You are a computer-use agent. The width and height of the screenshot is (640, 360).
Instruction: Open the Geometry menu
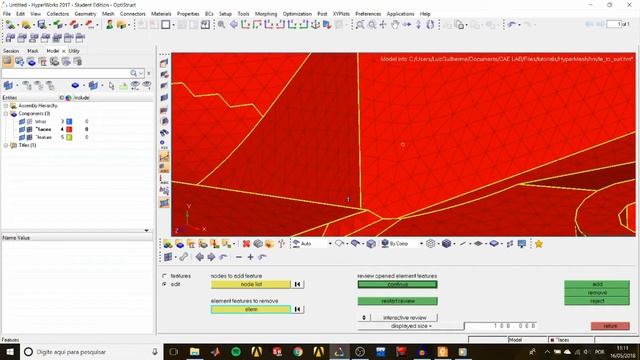[x=85, y=13]
